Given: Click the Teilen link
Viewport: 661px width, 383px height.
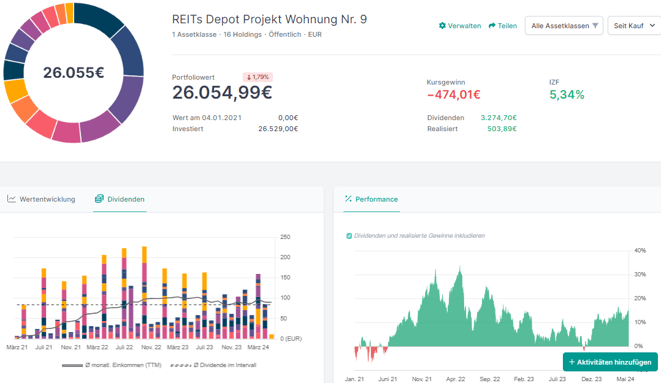Looking at the screenshot, I should tap(502, 26).
